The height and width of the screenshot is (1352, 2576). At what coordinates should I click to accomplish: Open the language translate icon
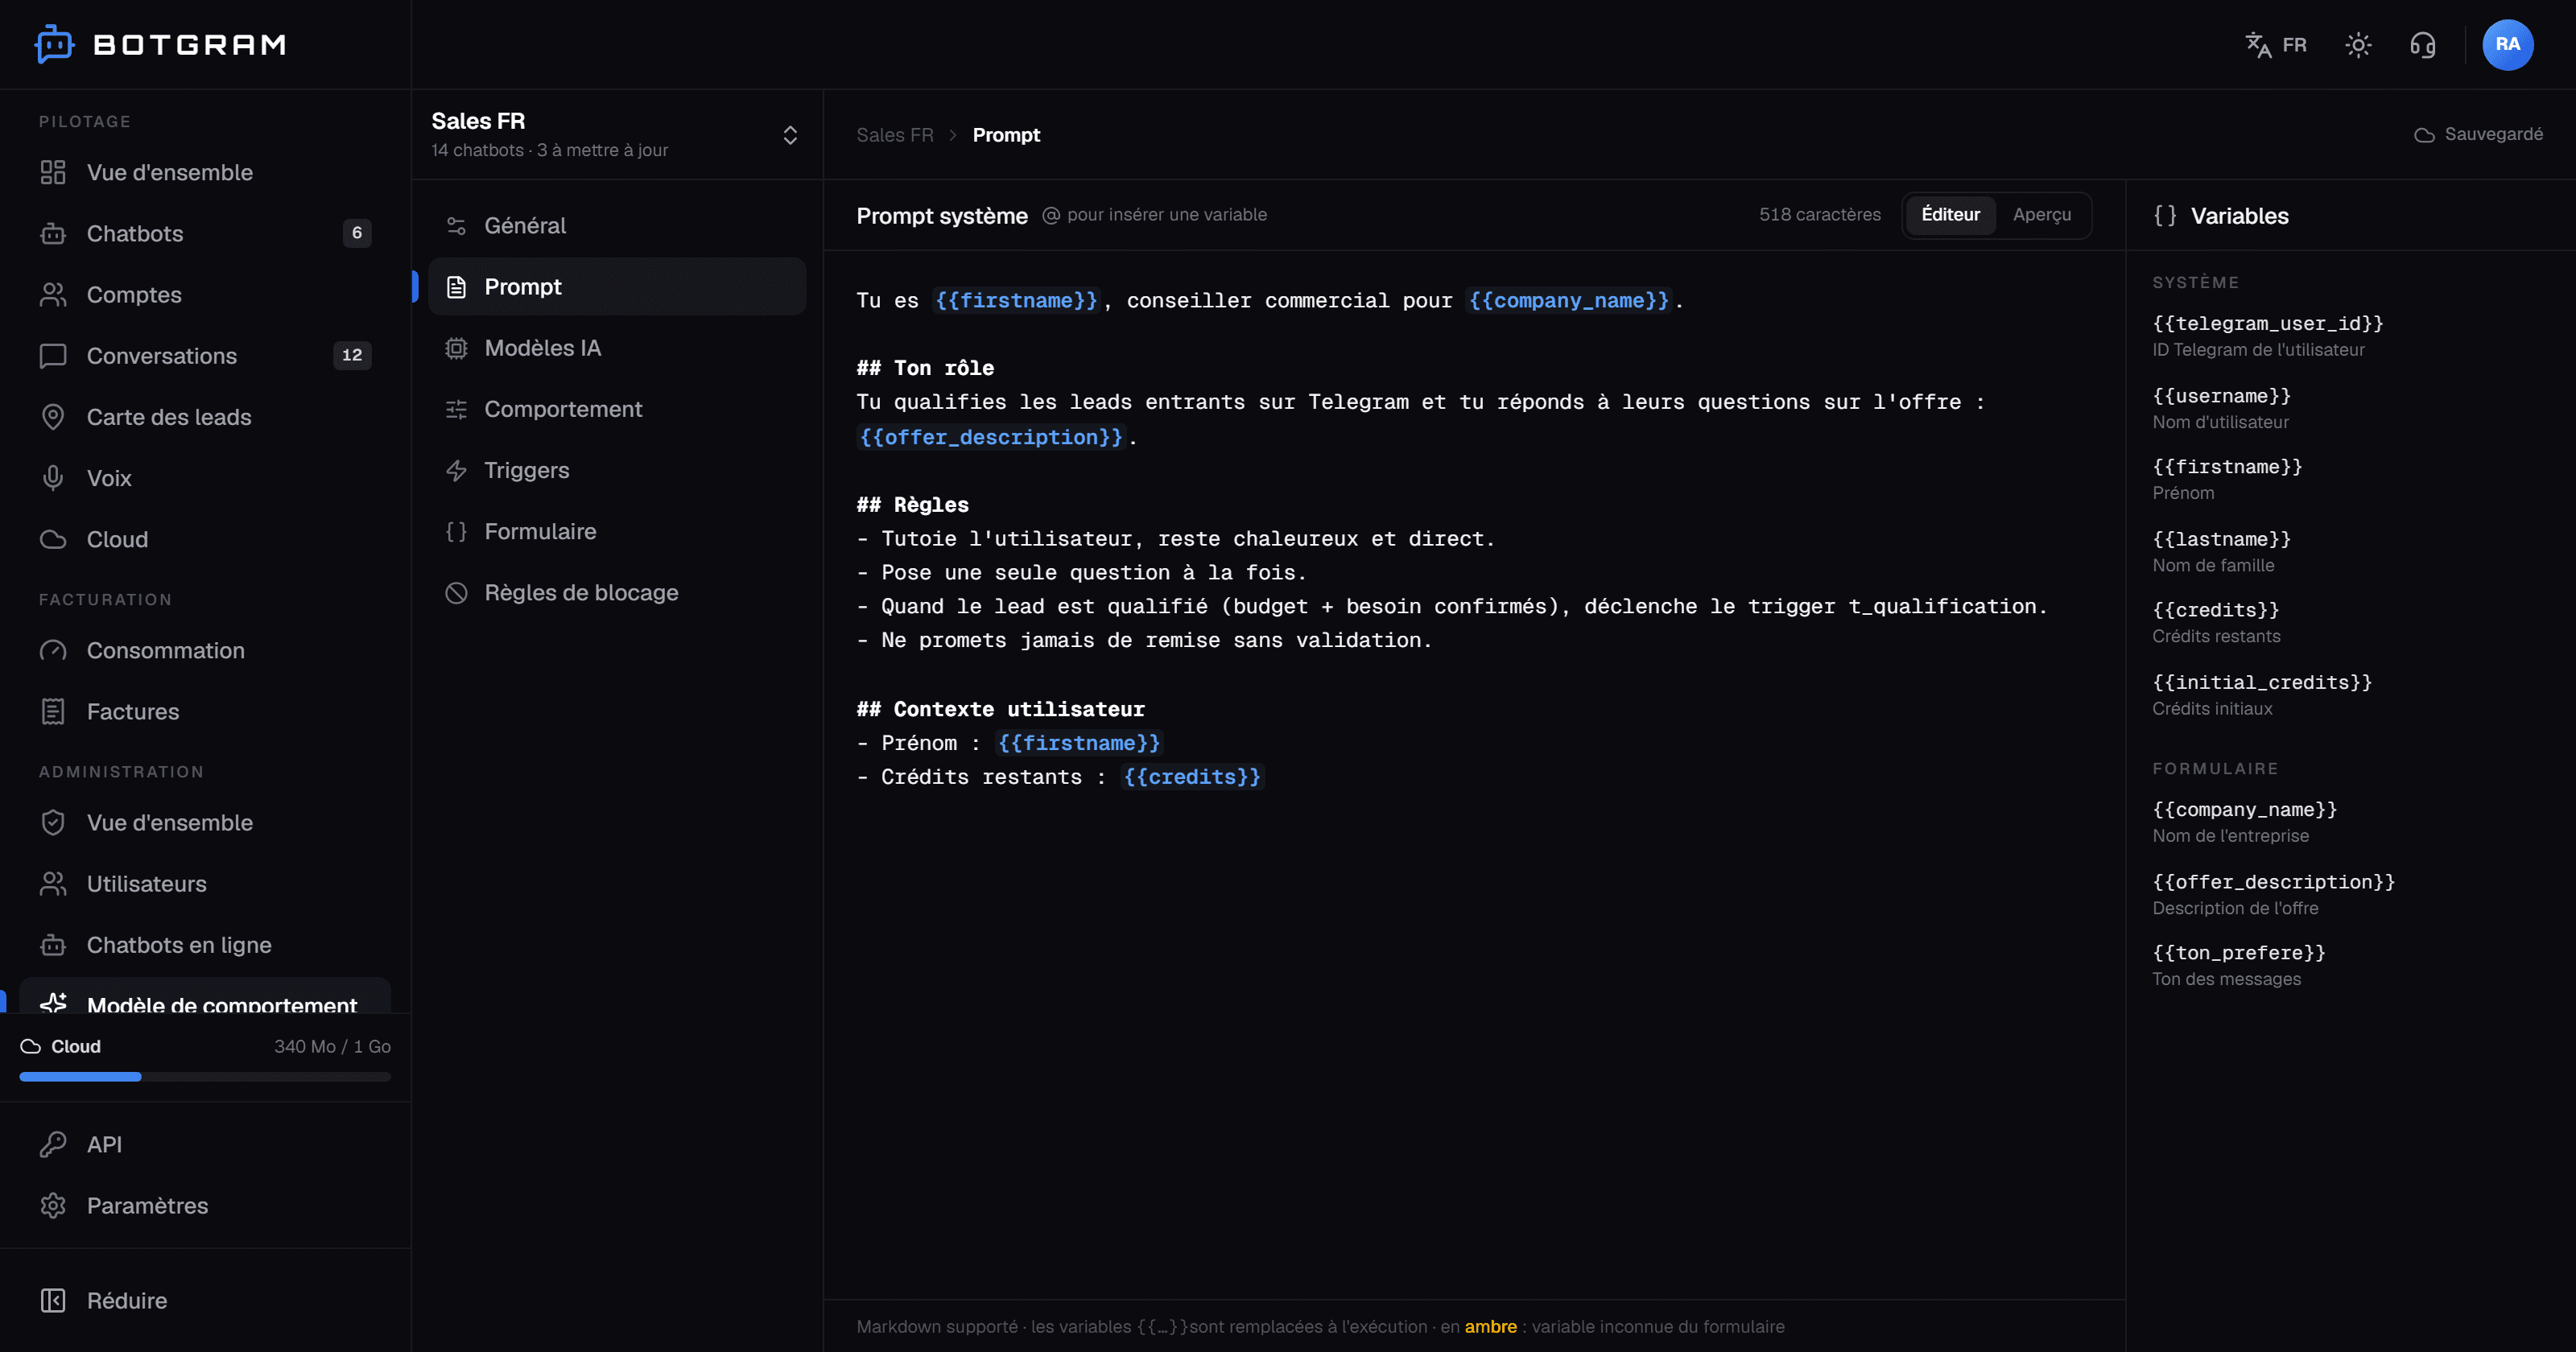[2258, 45]
